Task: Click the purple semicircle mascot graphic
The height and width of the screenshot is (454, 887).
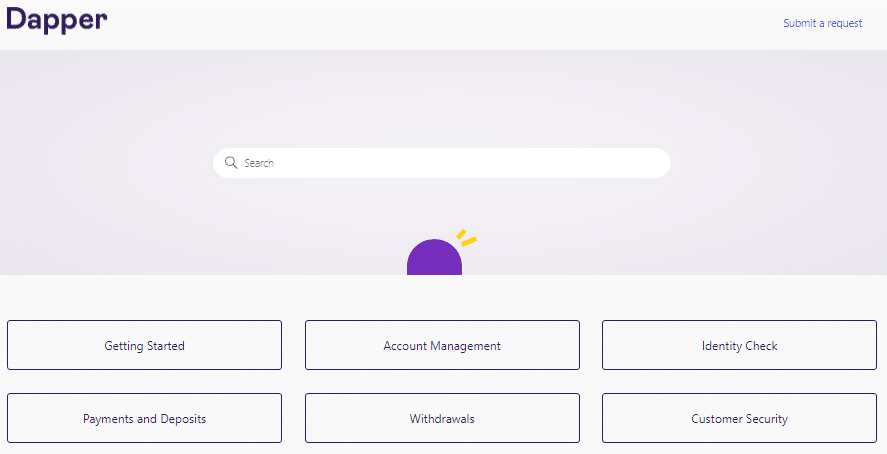Action: [x=434, y=259]
